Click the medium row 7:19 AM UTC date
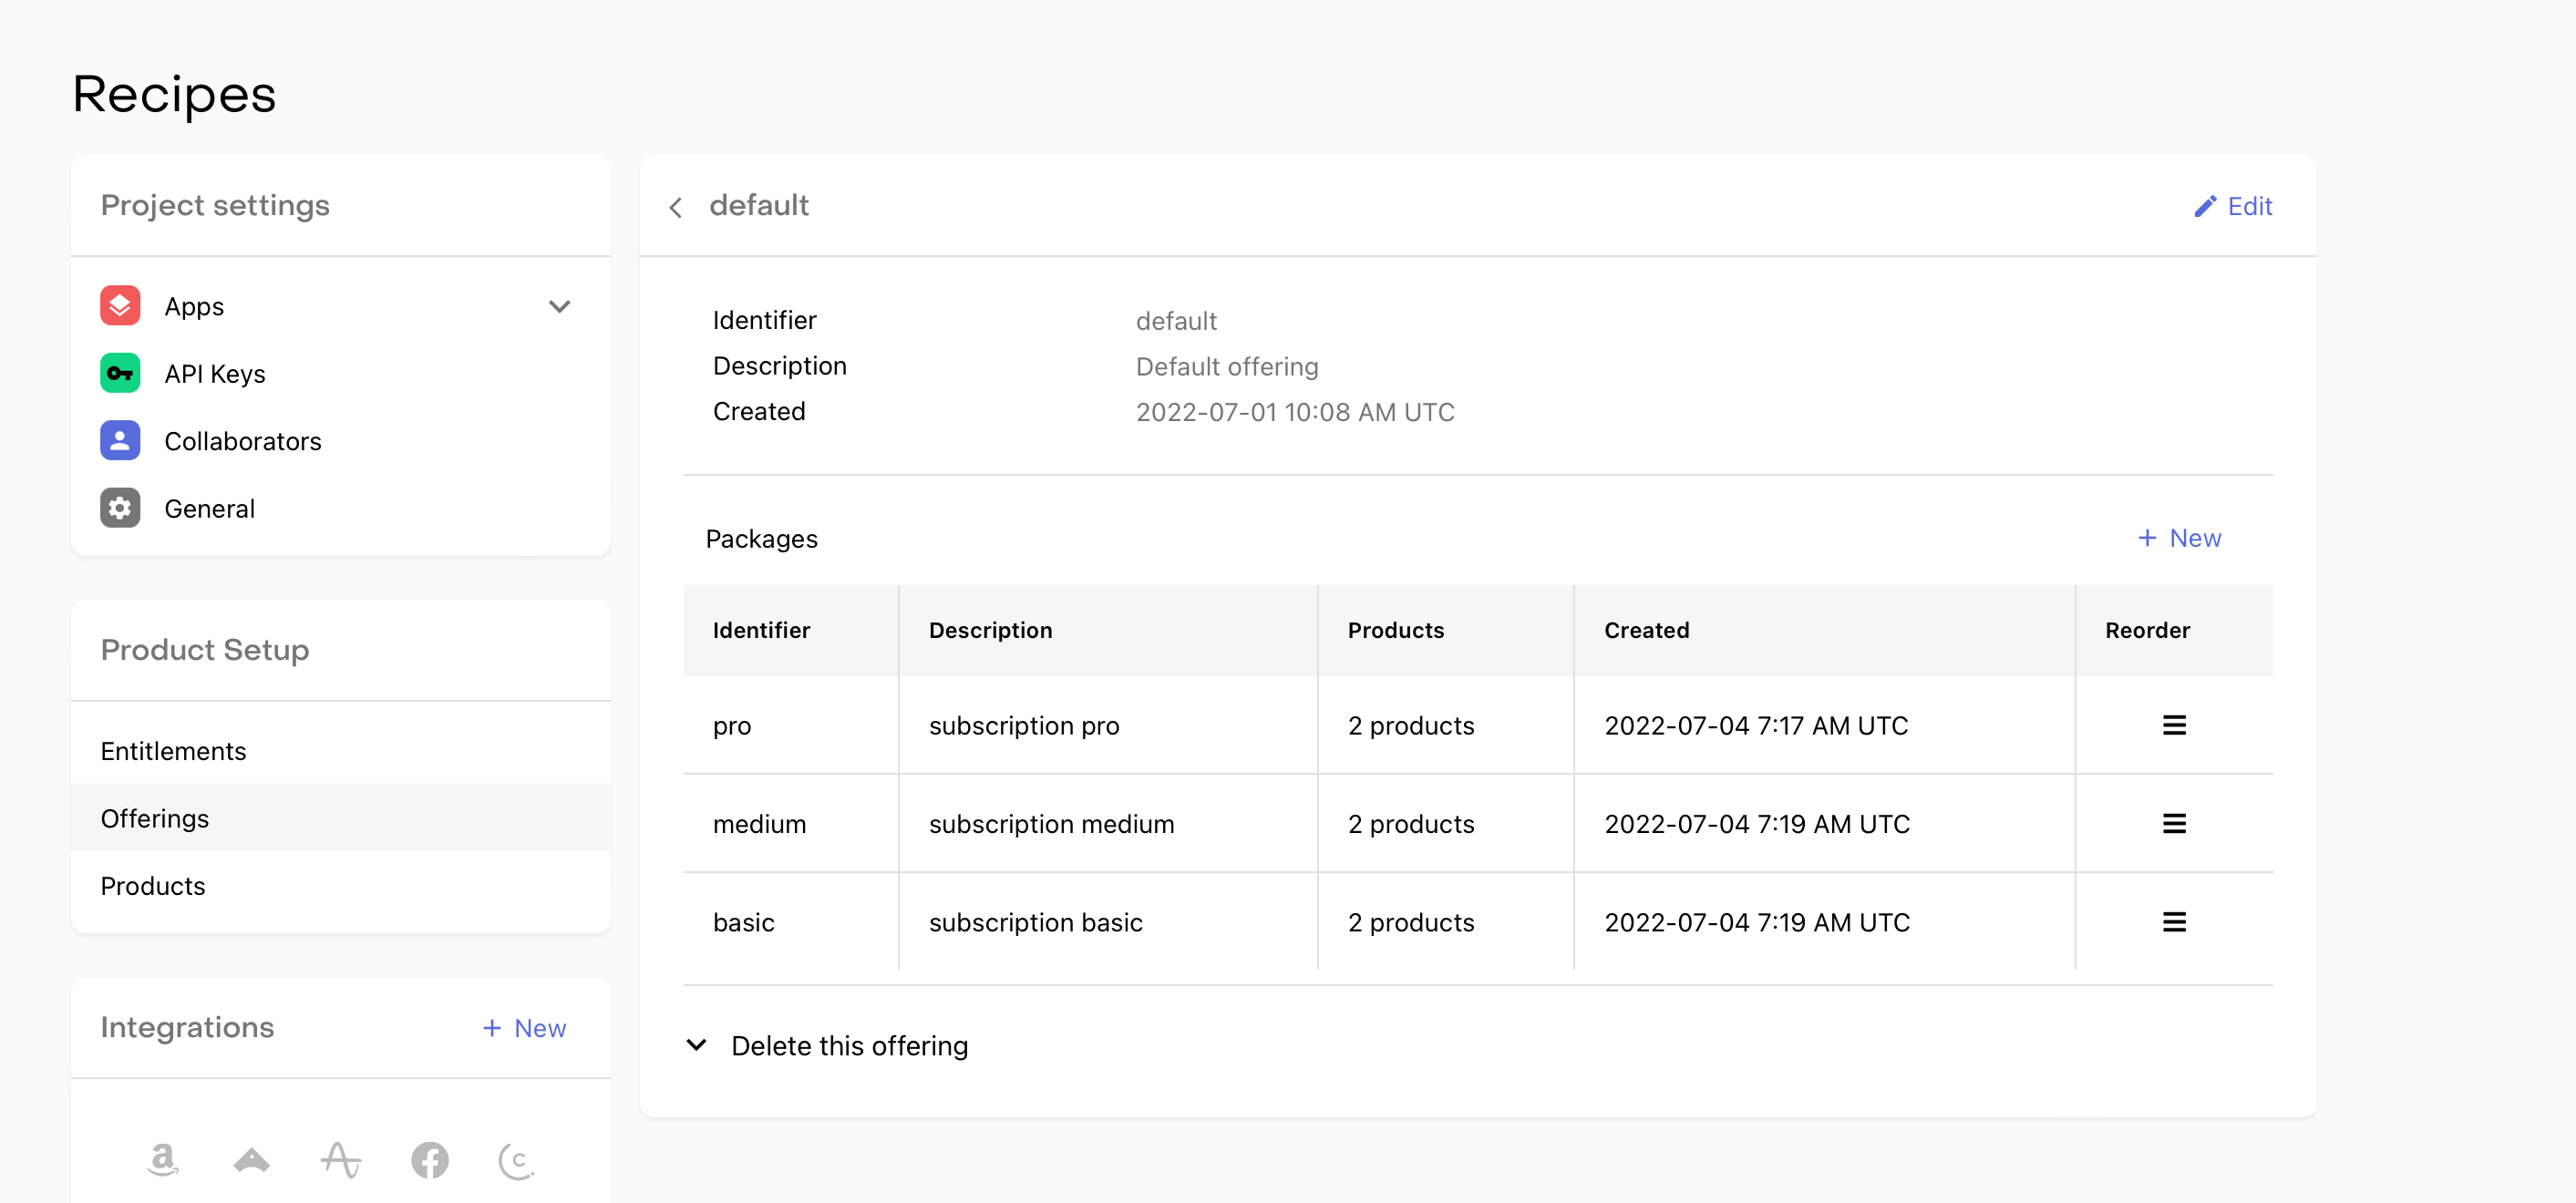2576x1203 pixels. tap(1757, 823)
